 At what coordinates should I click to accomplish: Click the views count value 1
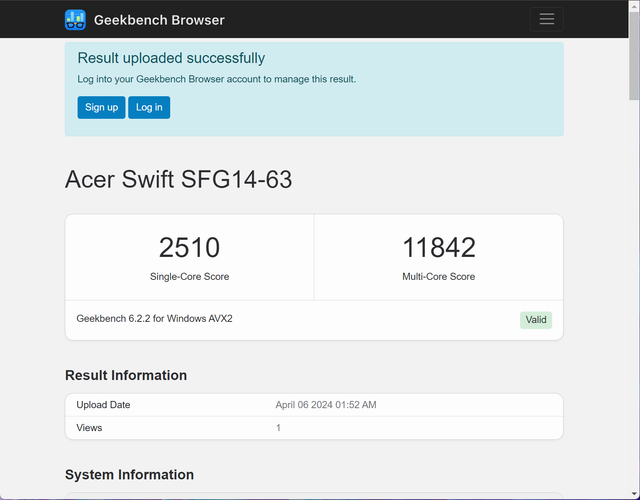click(x=278, y=427)
